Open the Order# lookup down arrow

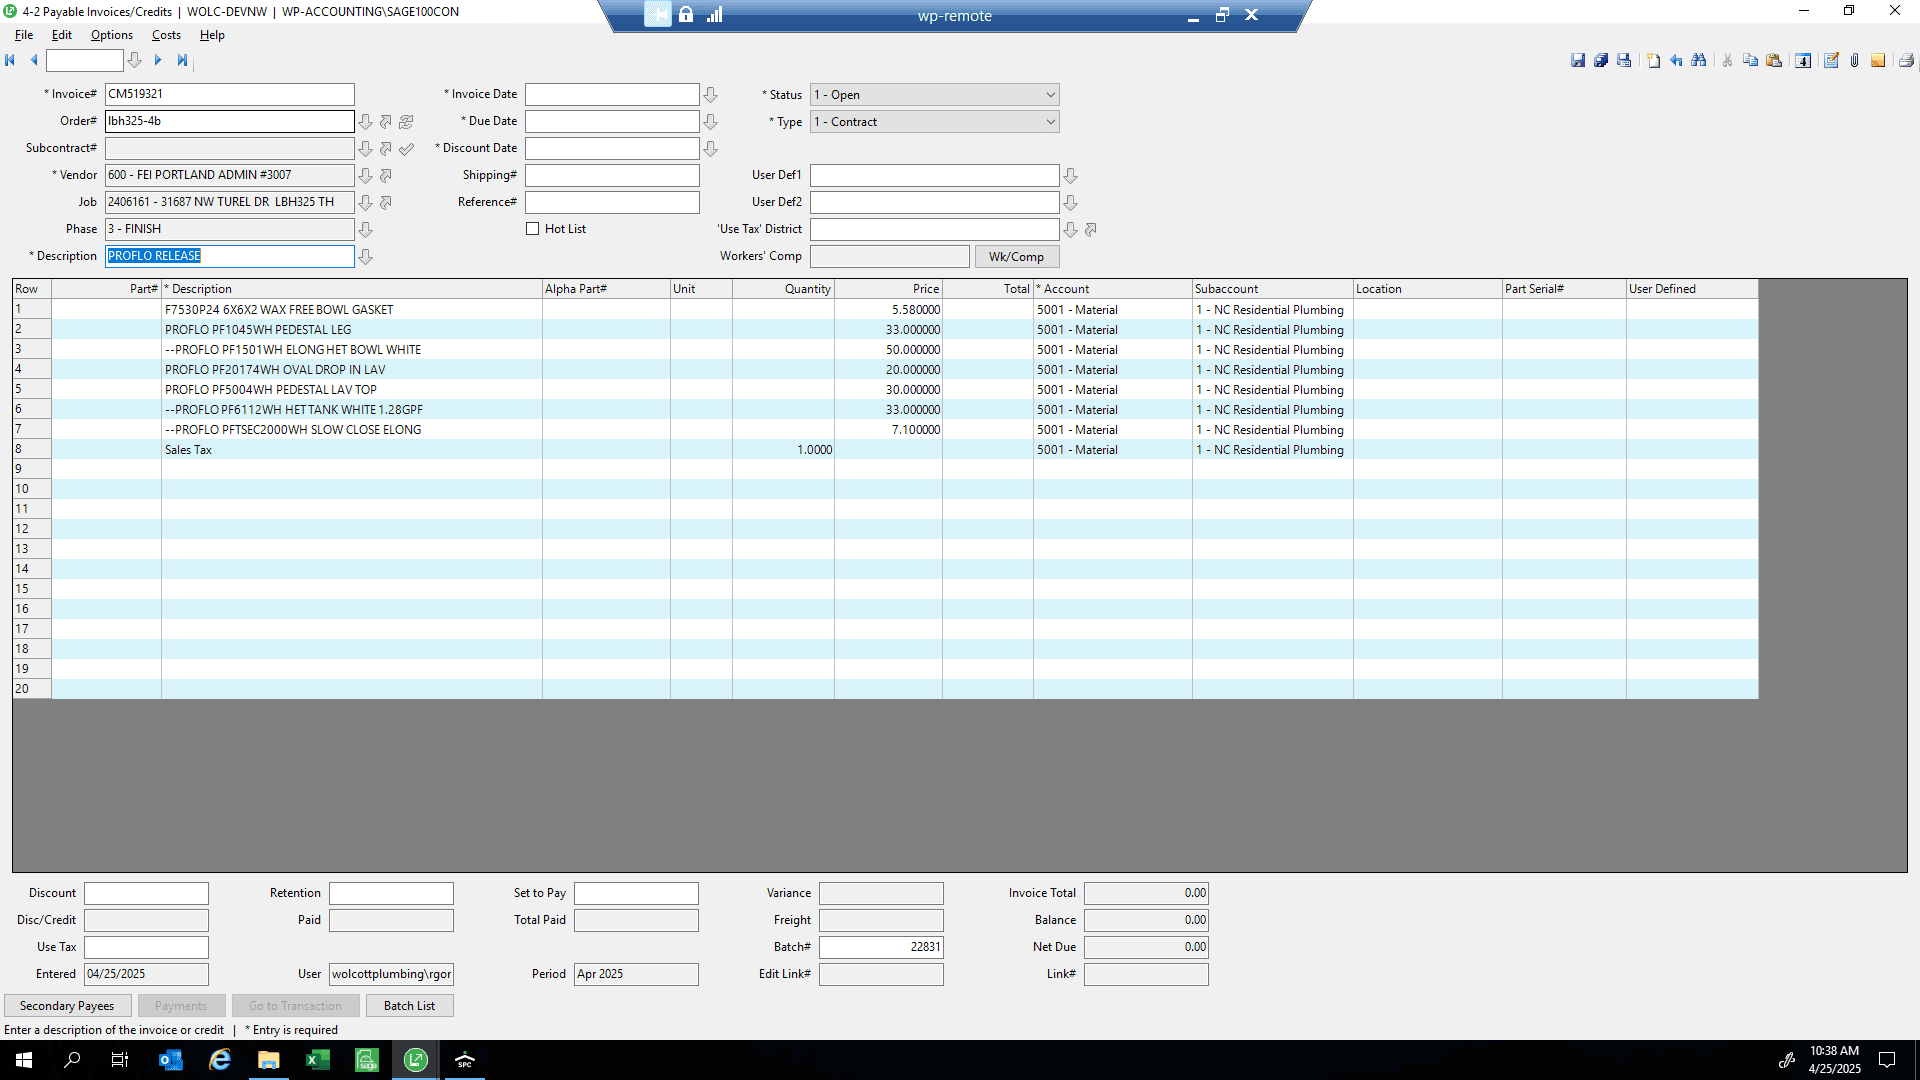click(x=366, y=122)
